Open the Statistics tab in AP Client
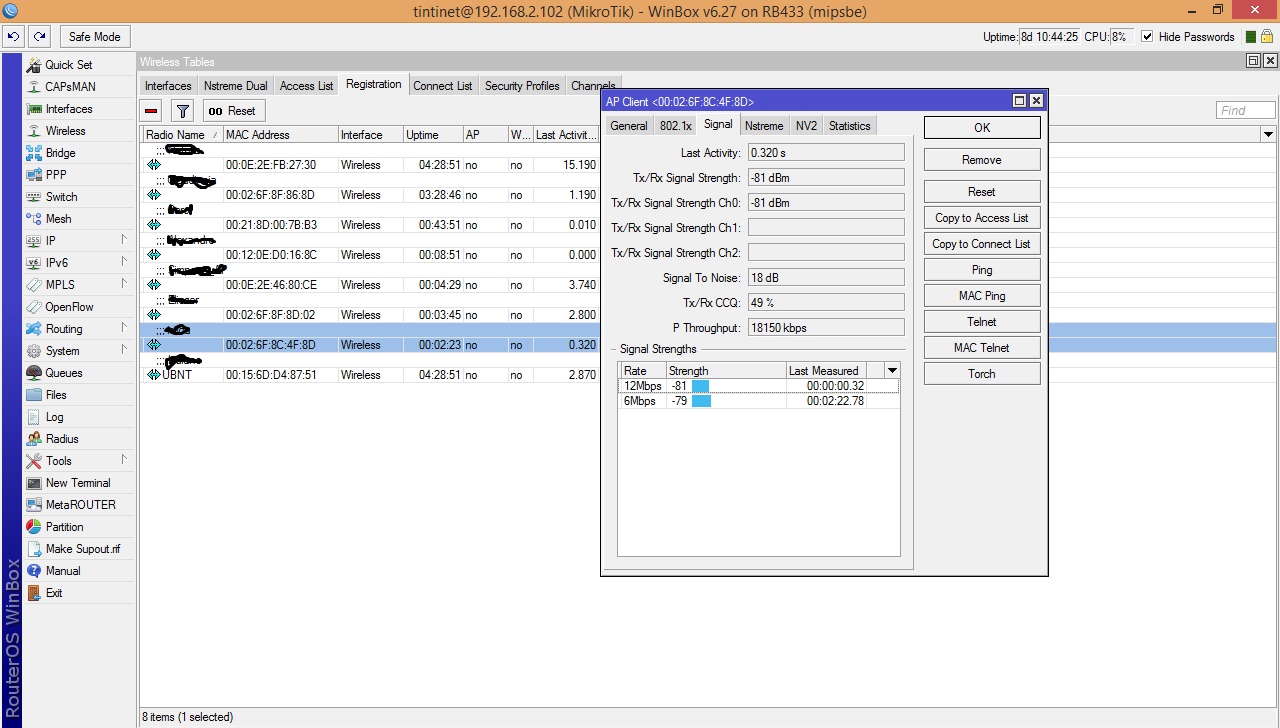The width and height of the screenshot is (1280, 728). [850, 126]
